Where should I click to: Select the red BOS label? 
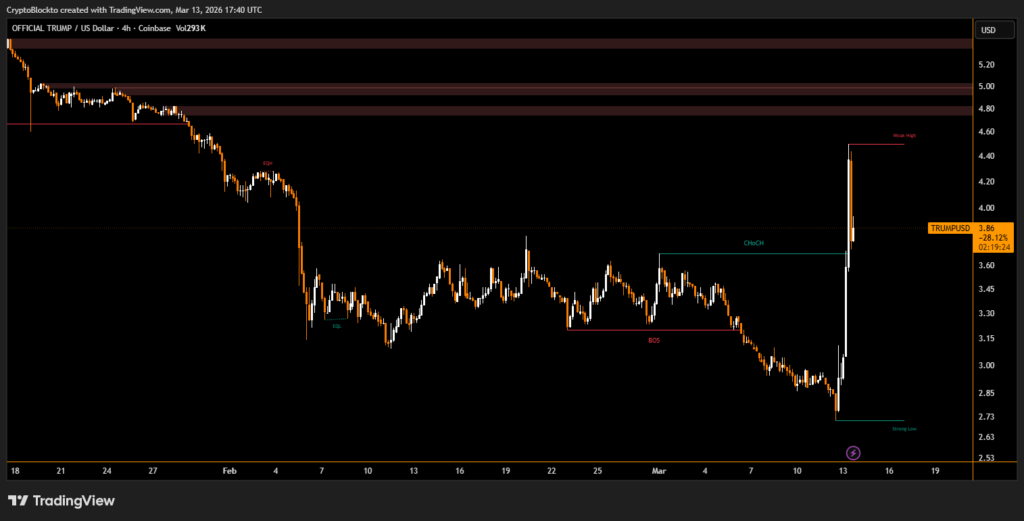[x=654, y=340]
